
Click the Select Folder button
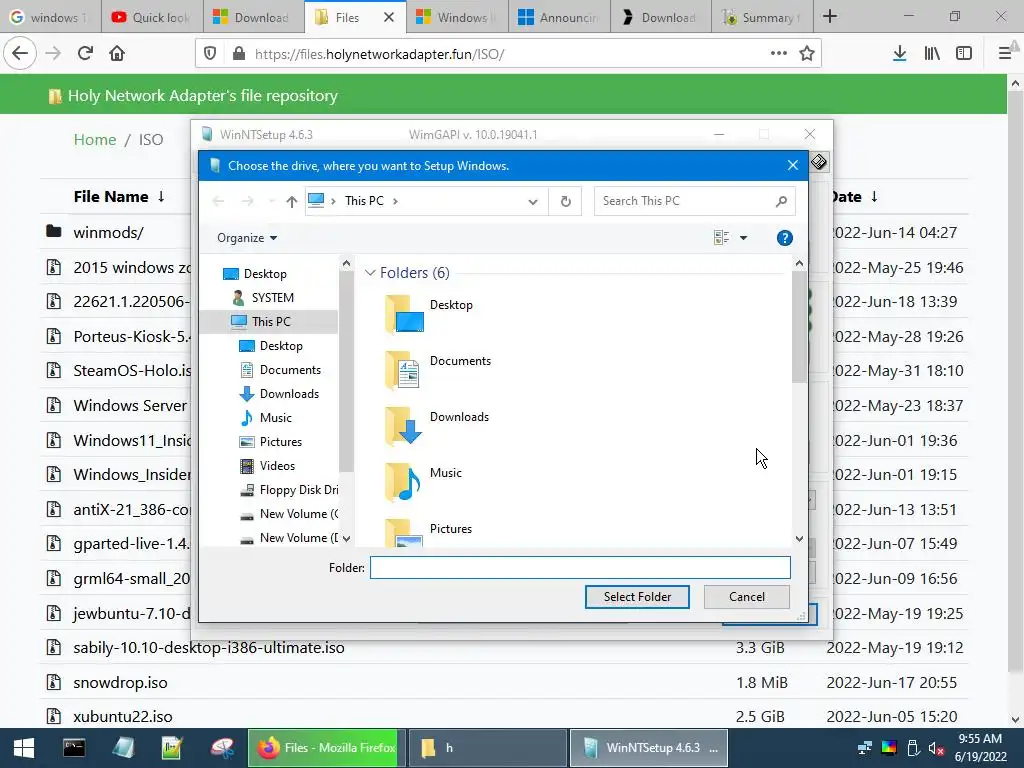click(x=637, y=597)
